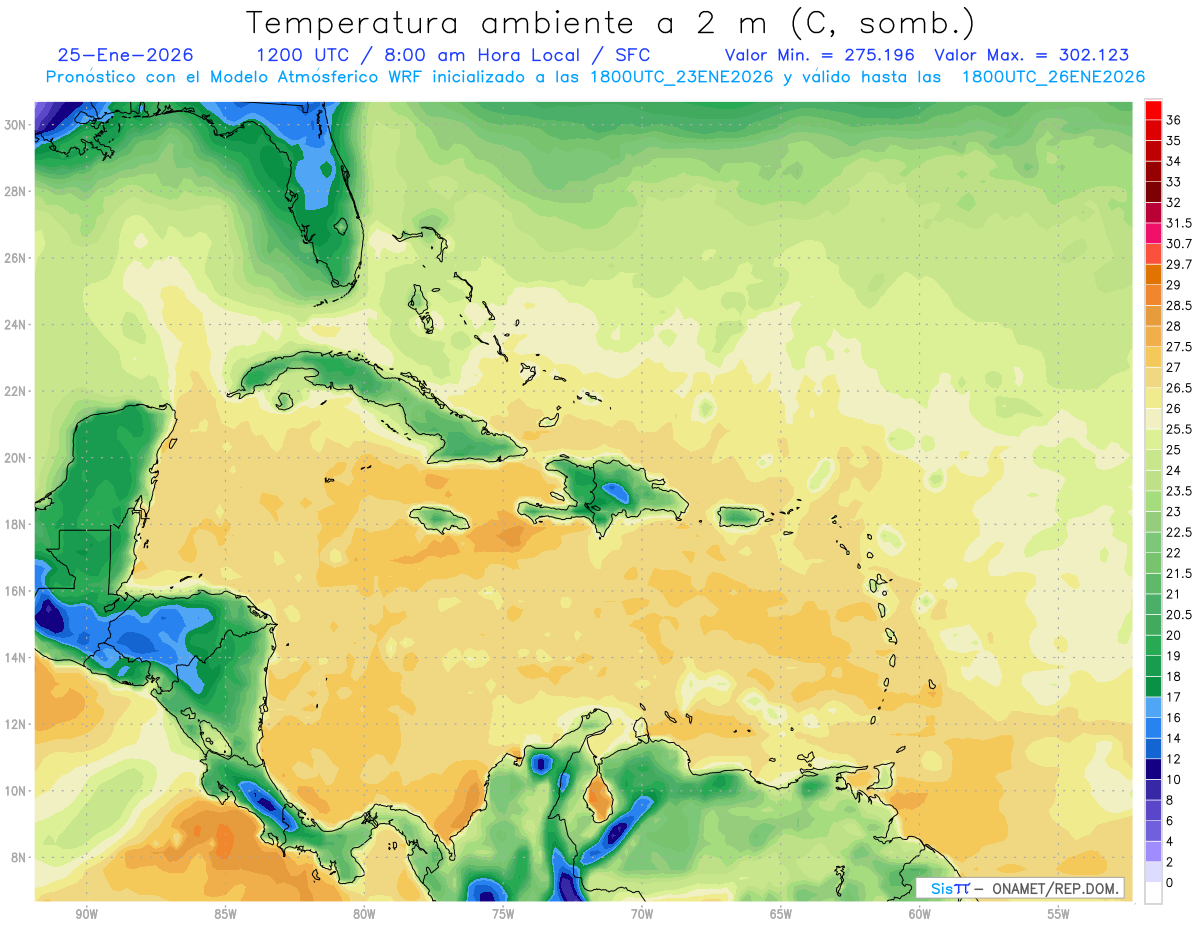Click the light blue swatch between legend values 17 and 16
1200x927 pixels.
click(x=1153, y=707)
